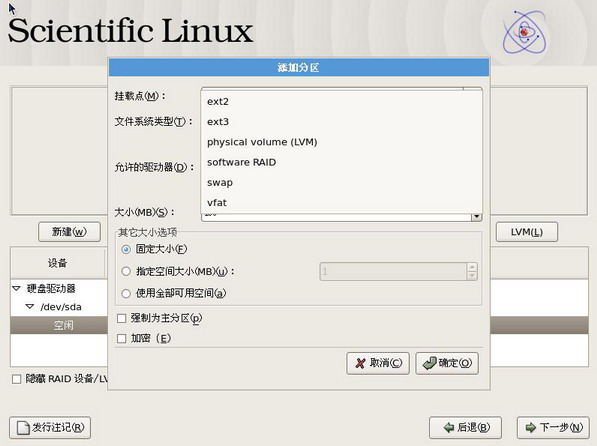Collapse the /dev/sda tree node
Screen dimensions: 597x446
[x=30, y=306]
